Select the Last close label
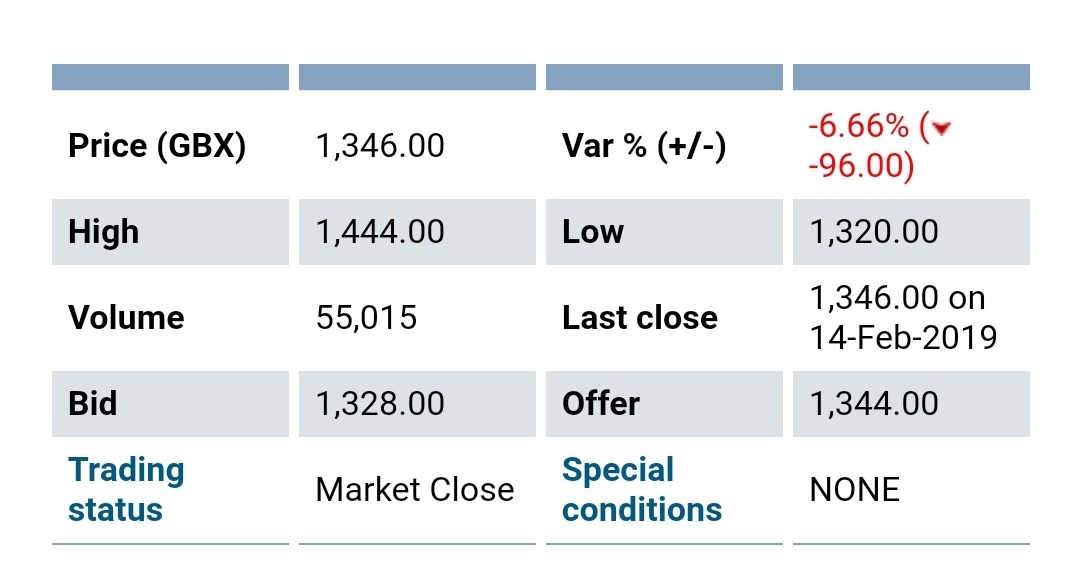Viewport: 1079px width, 586px height. (x=640, y=318)
